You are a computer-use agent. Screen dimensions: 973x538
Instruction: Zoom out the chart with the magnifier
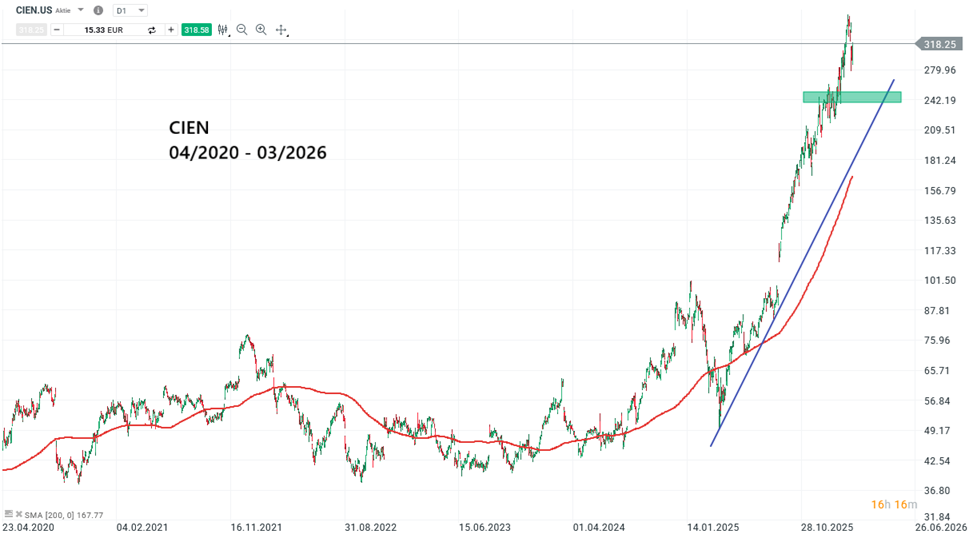click(x=242, y=30)
